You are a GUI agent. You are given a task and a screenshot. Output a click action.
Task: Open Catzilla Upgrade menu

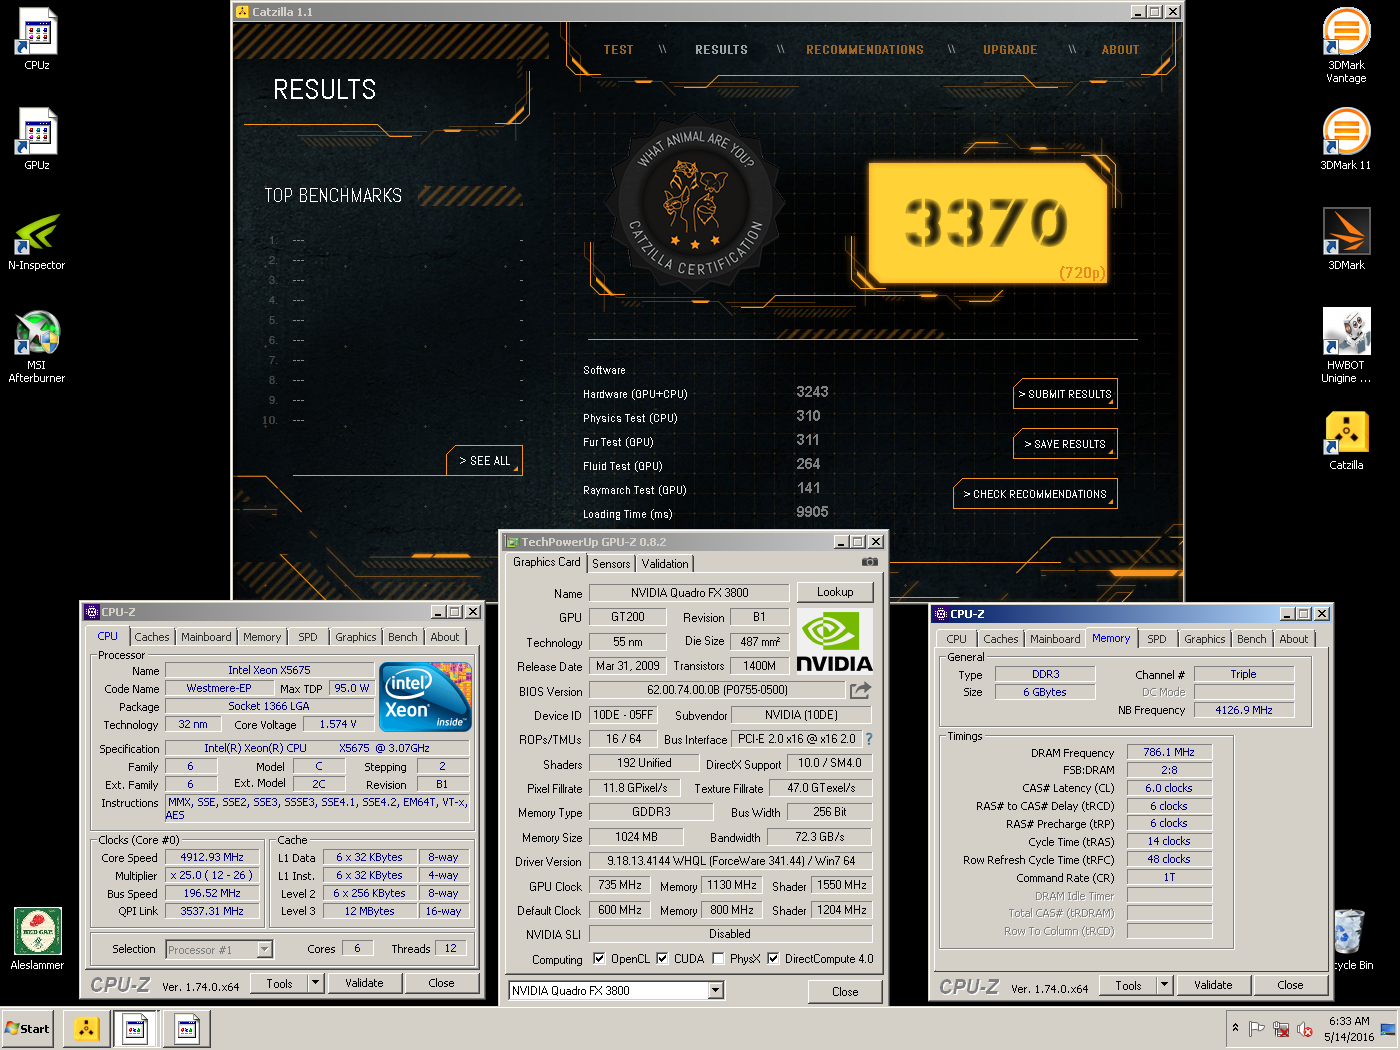point(1010,50)
